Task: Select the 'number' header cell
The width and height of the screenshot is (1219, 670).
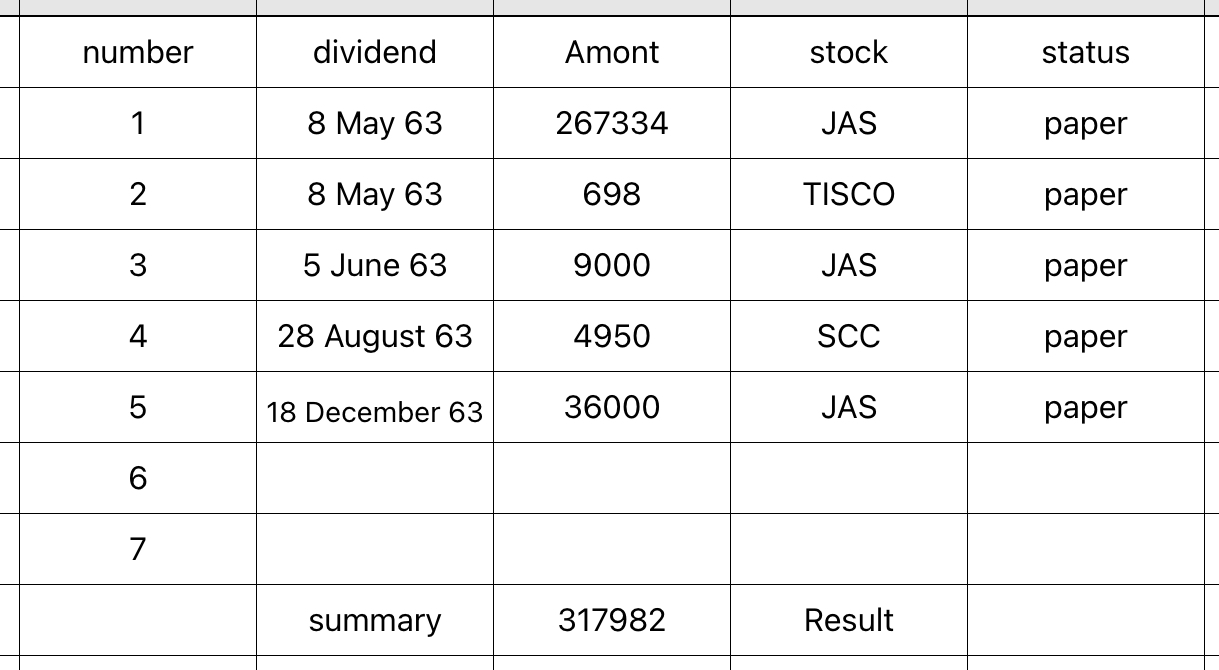Action: pyautogui.click(x=138, y=52)
